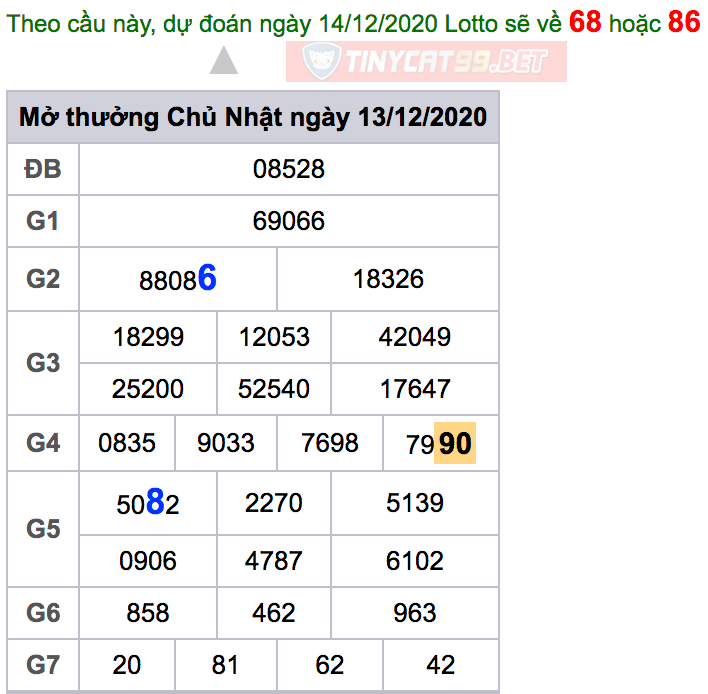The image size is (708, 694).
Task: Click the G3 number 52540
Action: click(x=274, y=389)
